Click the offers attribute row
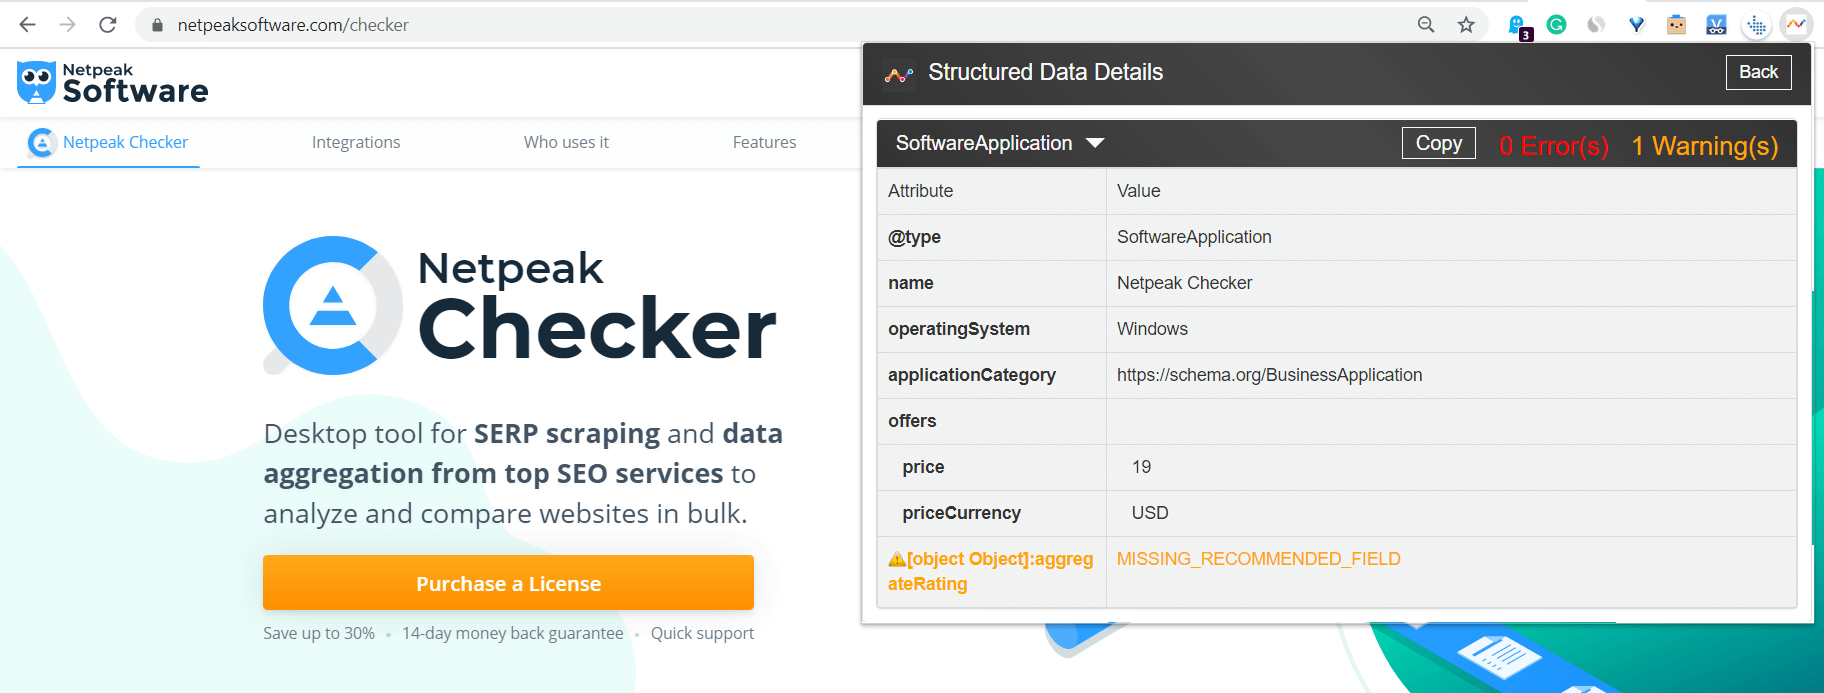This screenshot has height=693, width=1824. (1336, 421)
